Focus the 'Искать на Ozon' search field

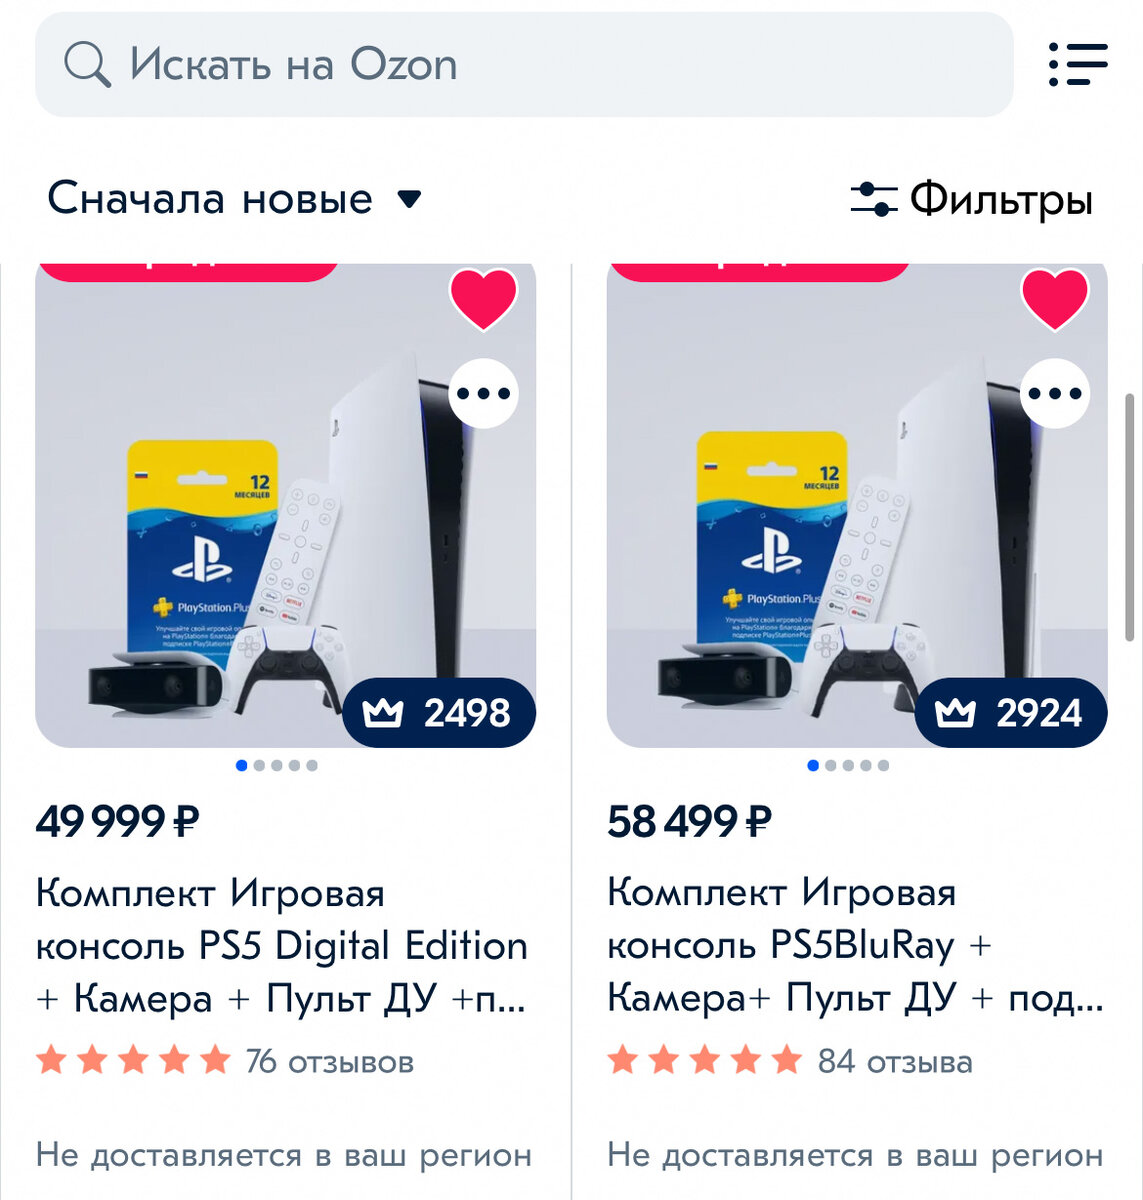click(x=524, y=65)
